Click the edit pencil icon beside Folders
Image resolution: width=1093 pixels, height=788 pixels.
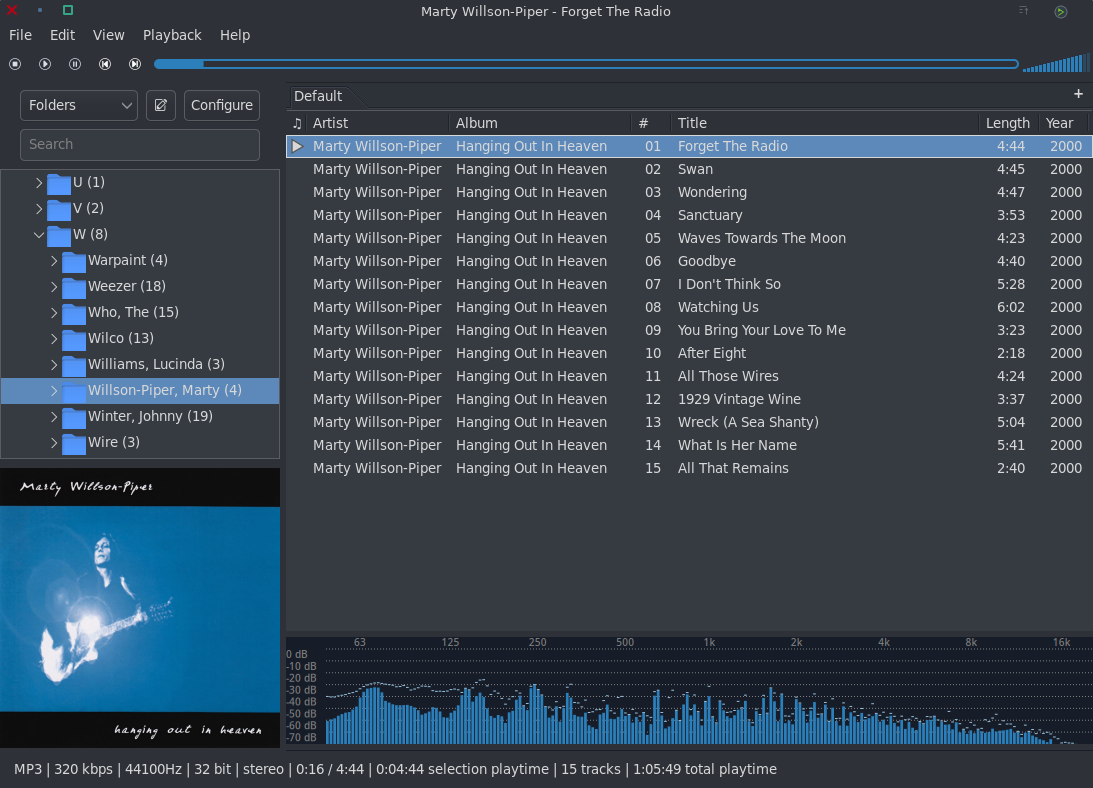[161, 105]
